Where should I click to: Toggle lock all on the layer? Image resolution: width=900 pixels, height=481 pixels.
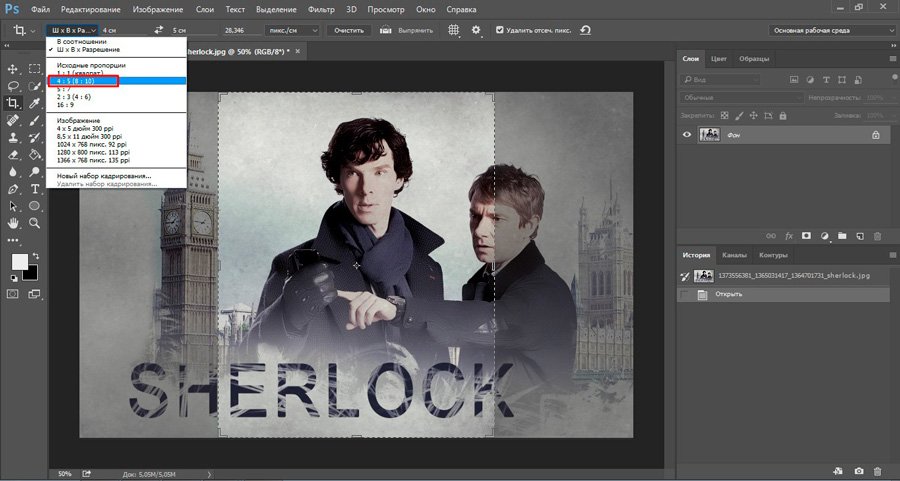pyautogui.click(x=783, y=115)
